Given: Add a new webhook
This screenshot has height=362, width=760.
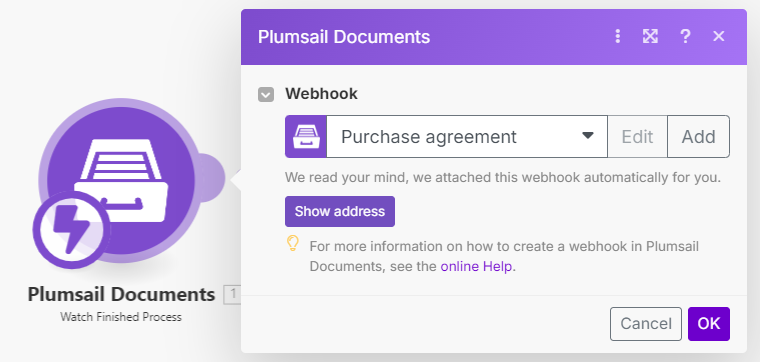Looking at the screenshot, I should coord(698,137).
